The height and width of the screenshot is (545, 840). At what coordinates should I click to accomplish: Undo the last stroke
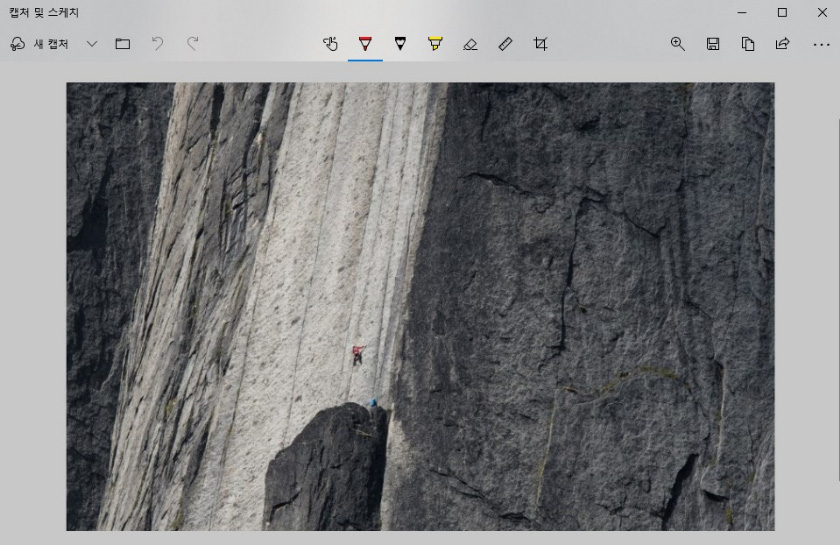click(x=158, y=44)
